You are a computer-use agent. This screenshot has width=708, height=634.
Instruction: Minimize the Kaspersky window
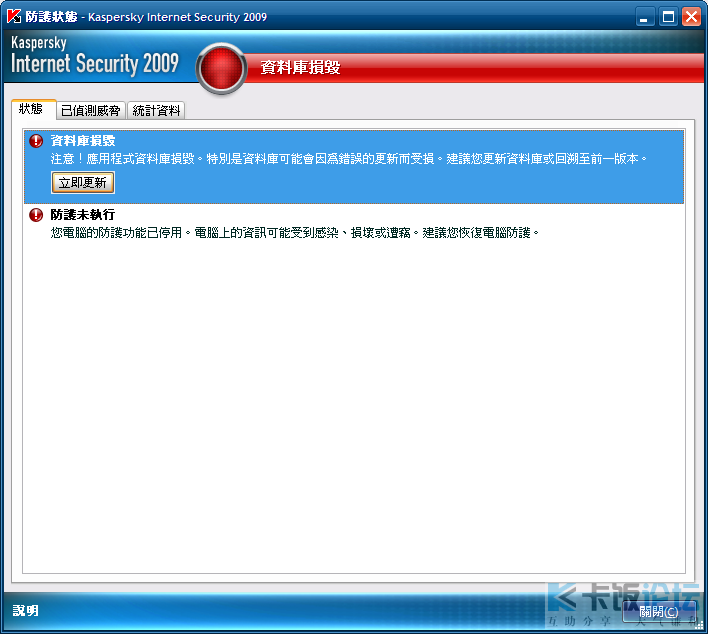(645, 17)
